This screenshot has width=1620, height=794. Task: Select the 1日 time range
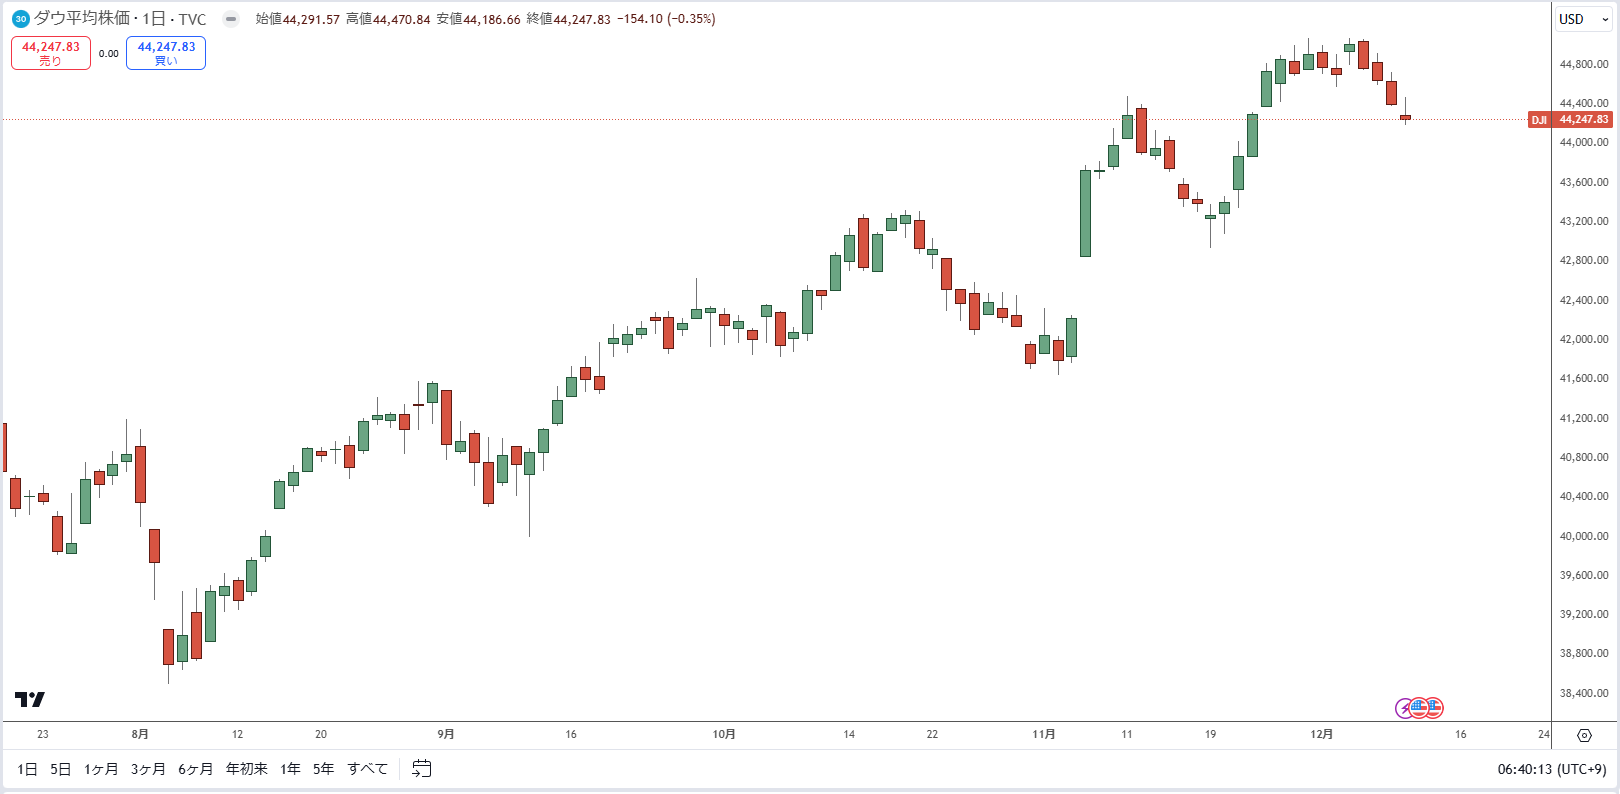(x=27, y=769)
